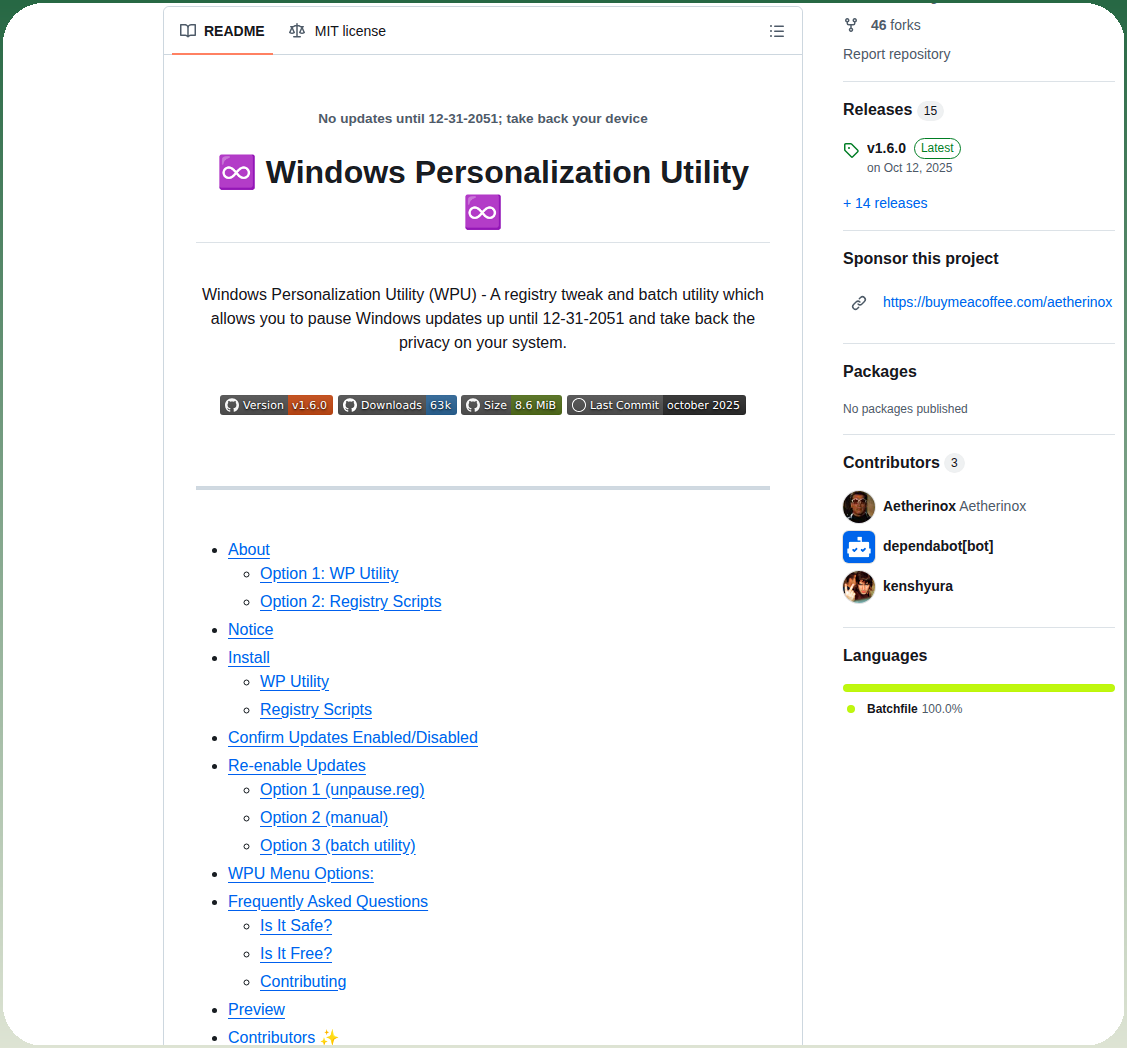Click 'No packages published' text
The width and height of the screenshot is (1127, 1048).
pyautogui.click(x=905, y=409)
